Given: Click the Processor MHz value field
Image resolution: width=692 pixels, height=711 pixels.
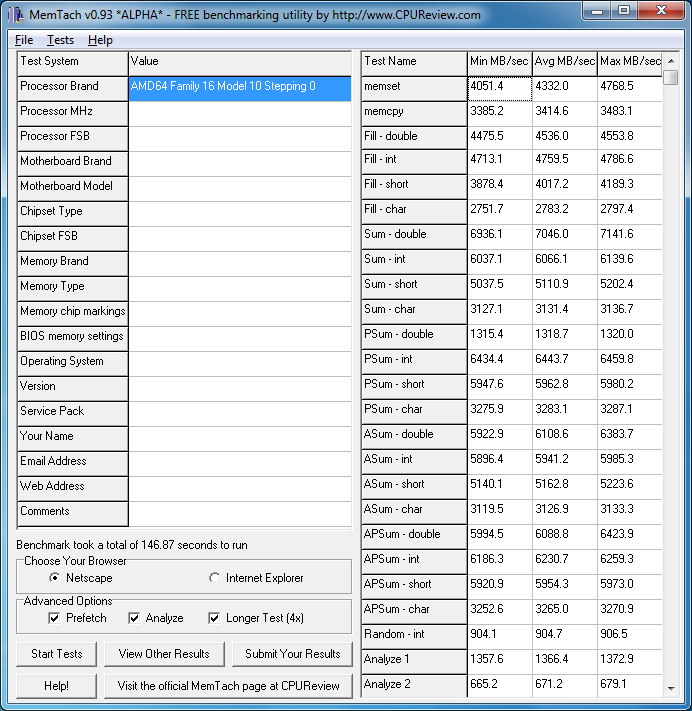Looking at the screenshot, I should point(240,114).
